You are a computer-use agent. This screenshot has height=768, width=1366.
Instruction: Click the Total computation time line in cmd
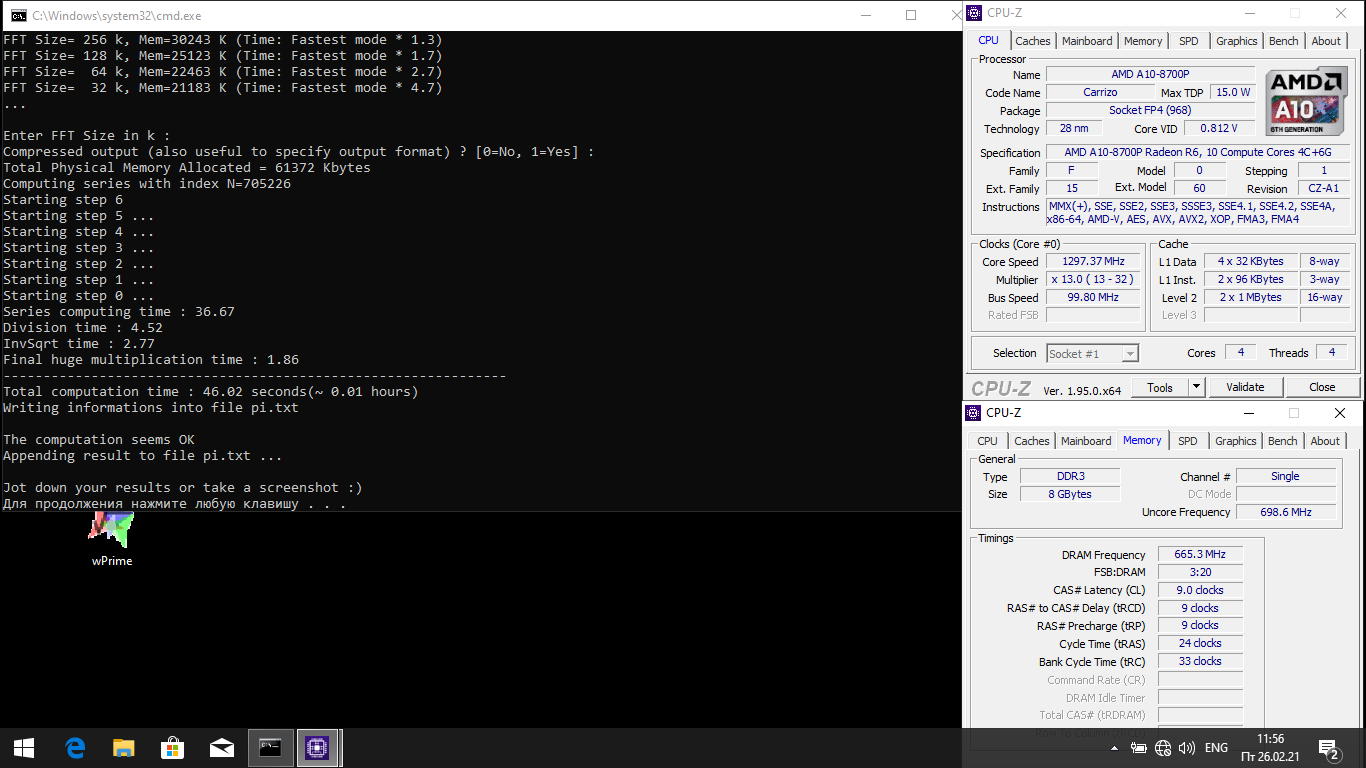click(x=211, y=391)
